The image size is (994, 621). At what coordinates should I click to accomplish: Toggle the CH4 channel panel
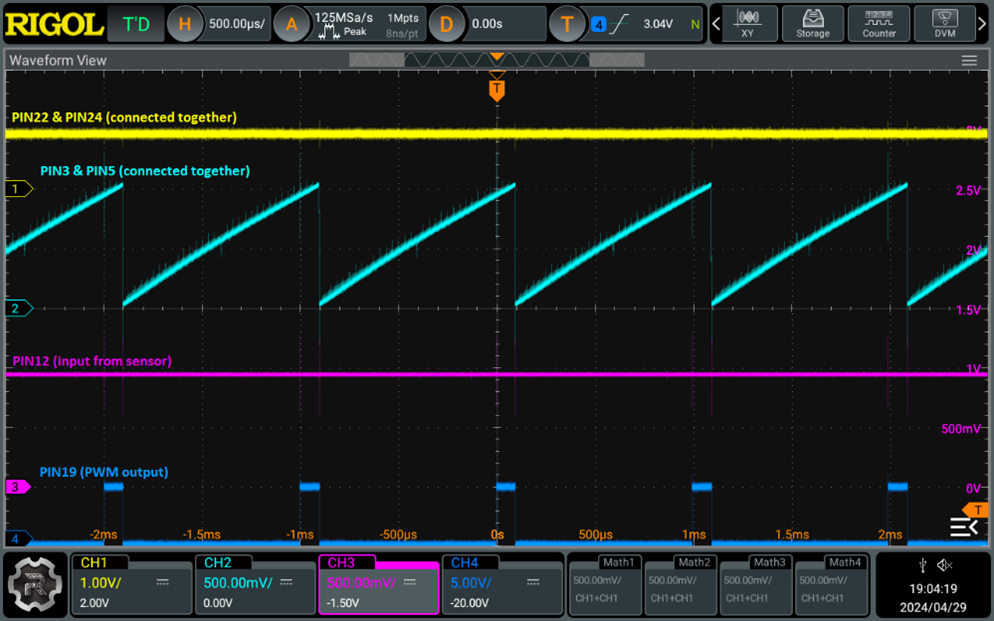coord(501,584)
